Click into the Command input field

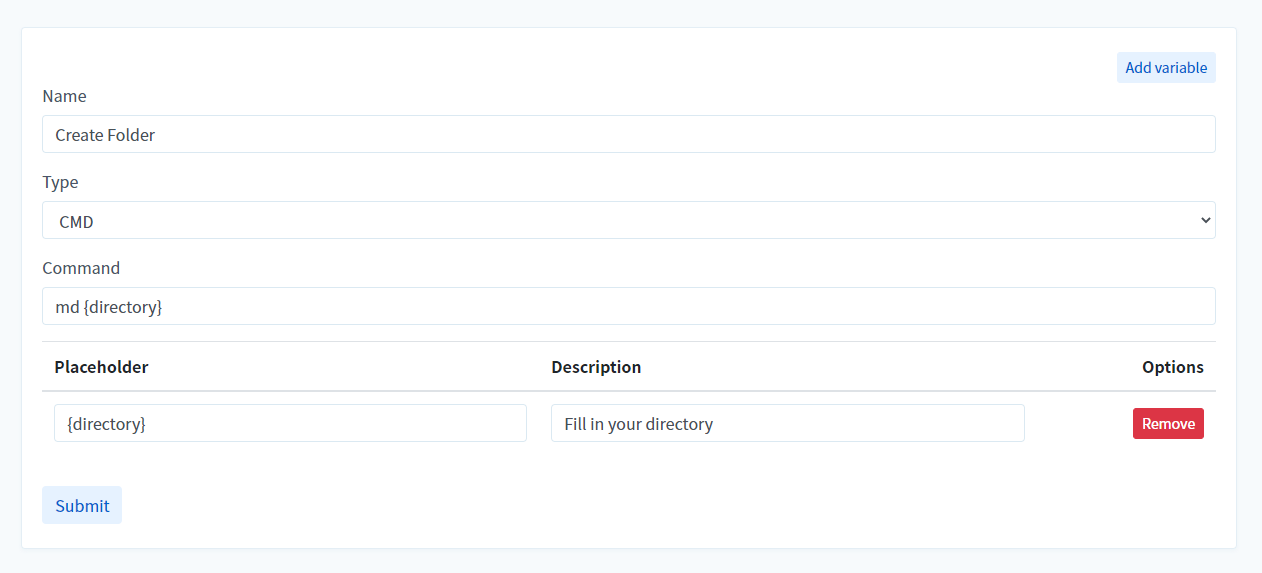coord(628,307)
